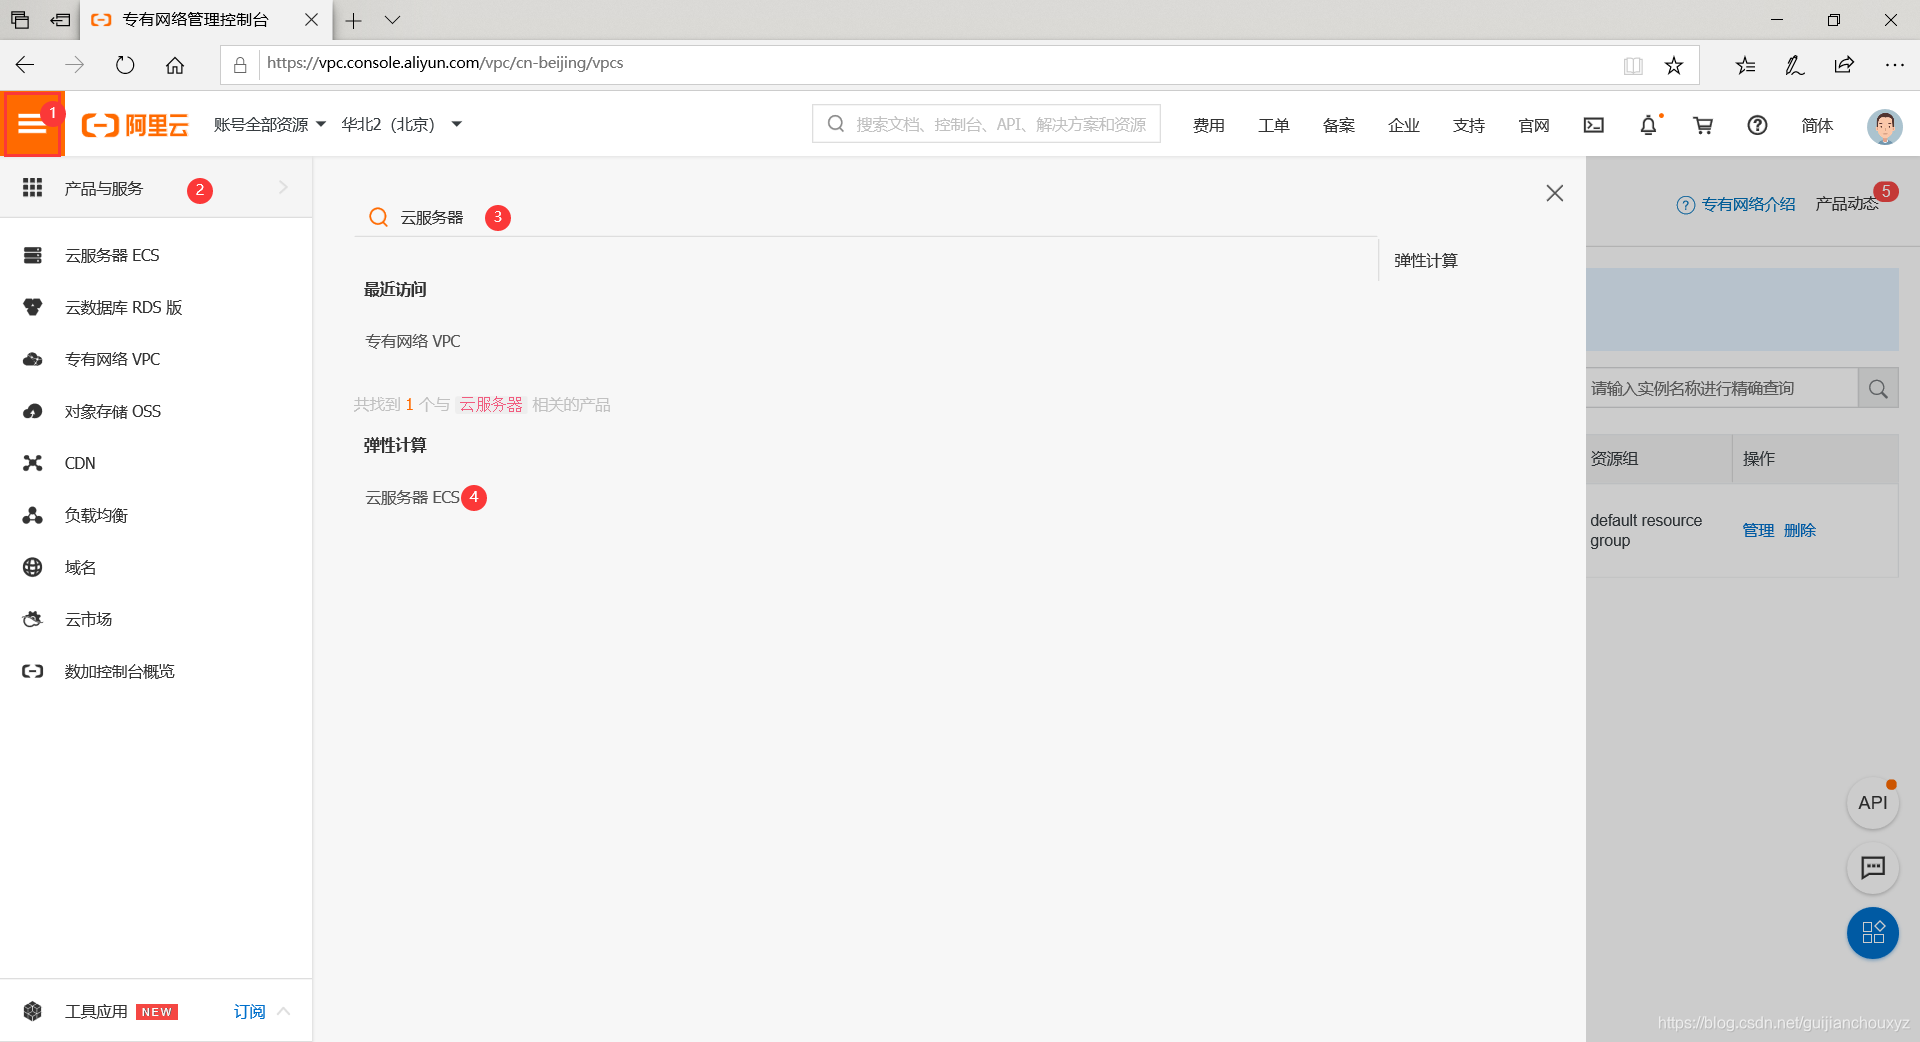Viewport: 1920px width, 1042px height.
Task: Open a new browser tab
Action: tap(354, 20)
